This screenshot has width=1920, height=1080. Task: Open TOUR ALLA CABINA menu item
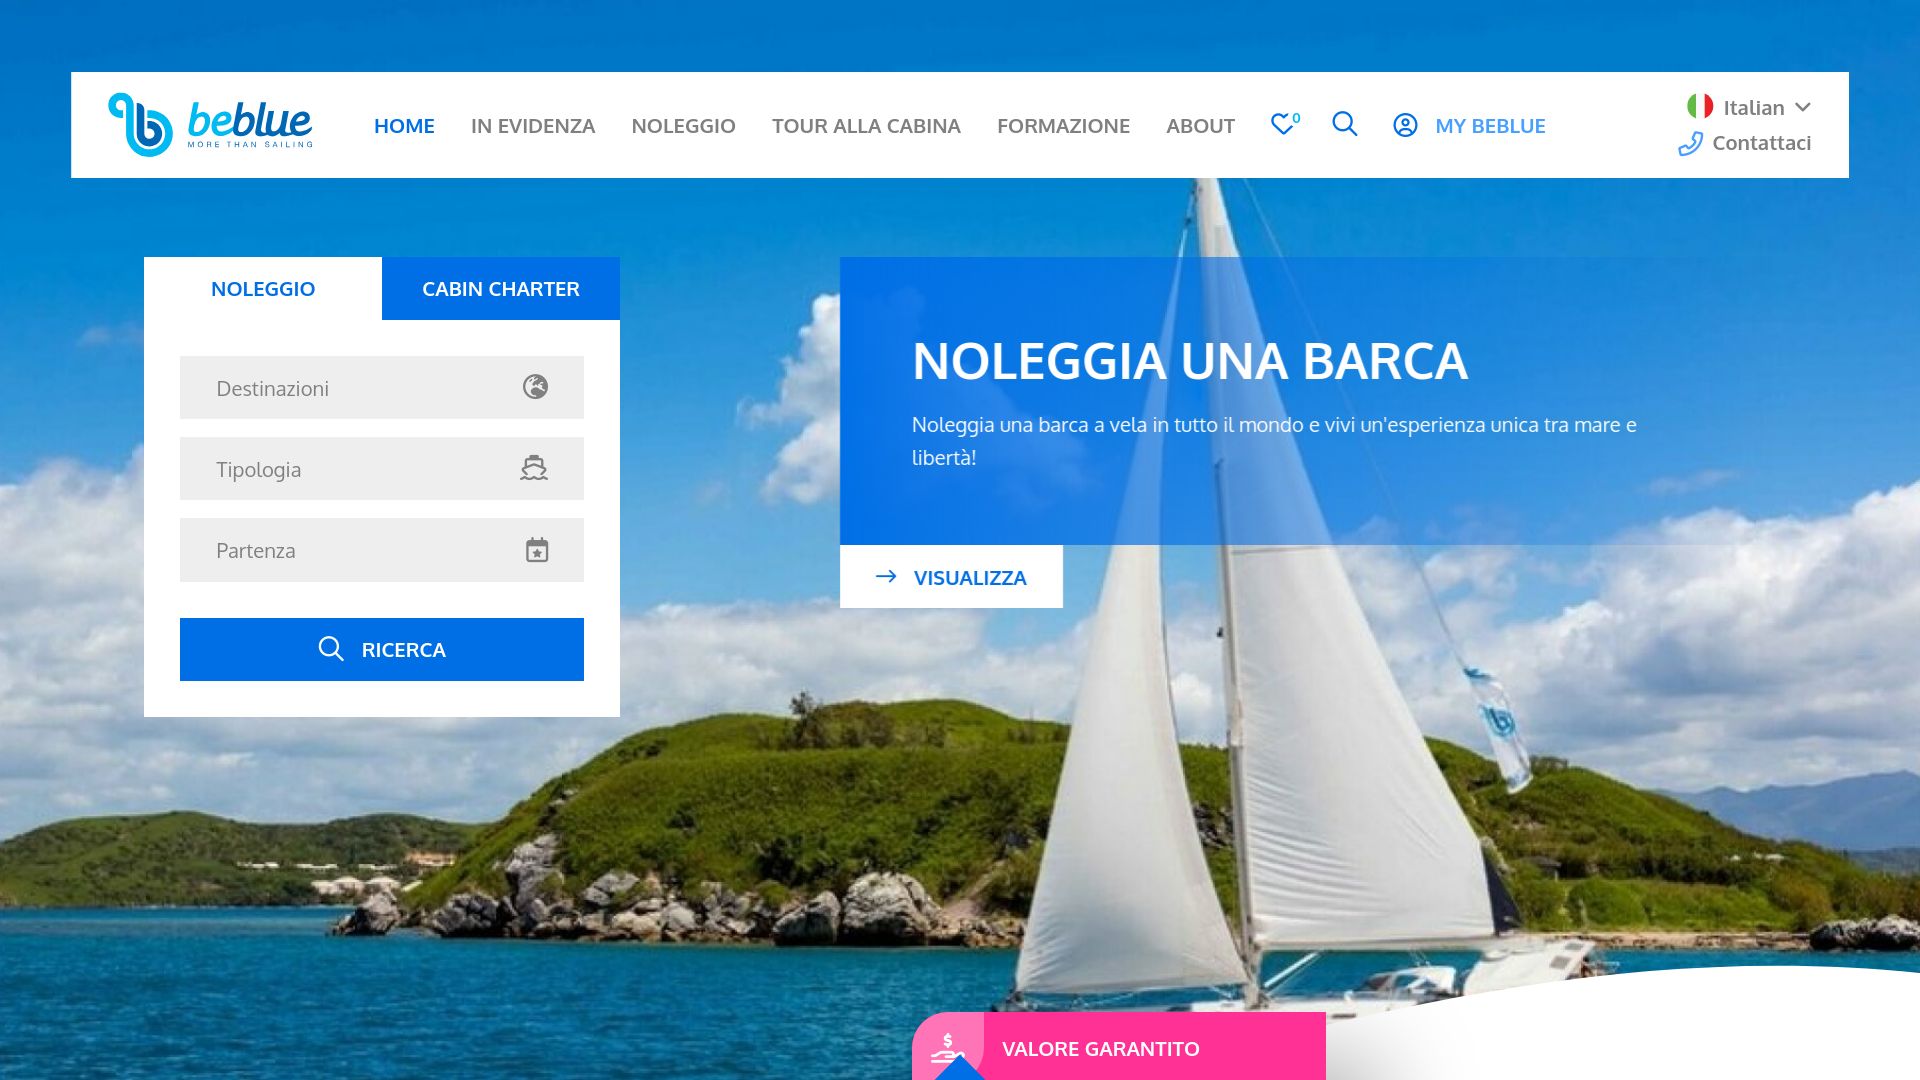coord(866,126)
